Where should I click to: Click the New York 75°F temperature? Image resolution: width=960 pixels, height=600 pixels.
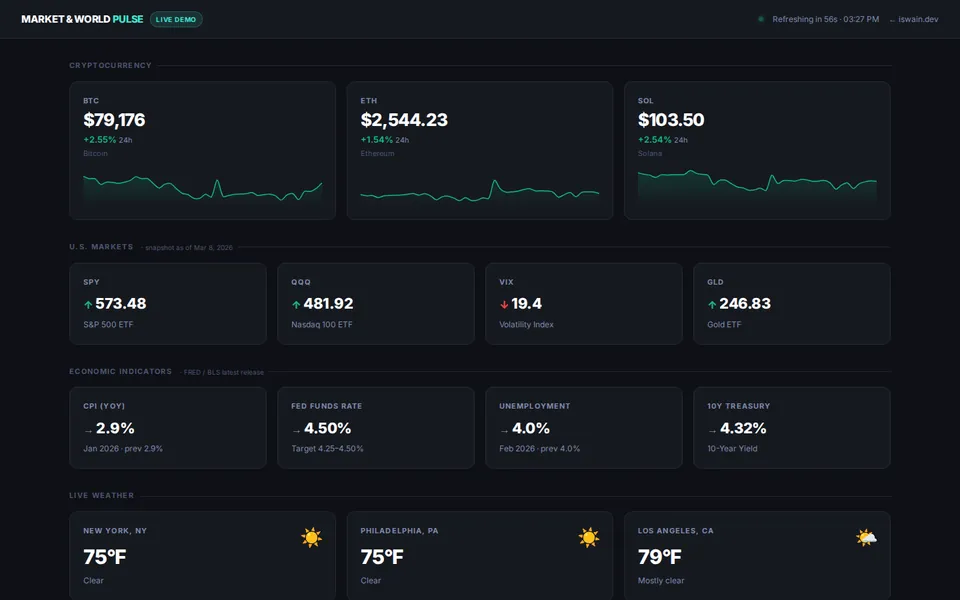105,557
